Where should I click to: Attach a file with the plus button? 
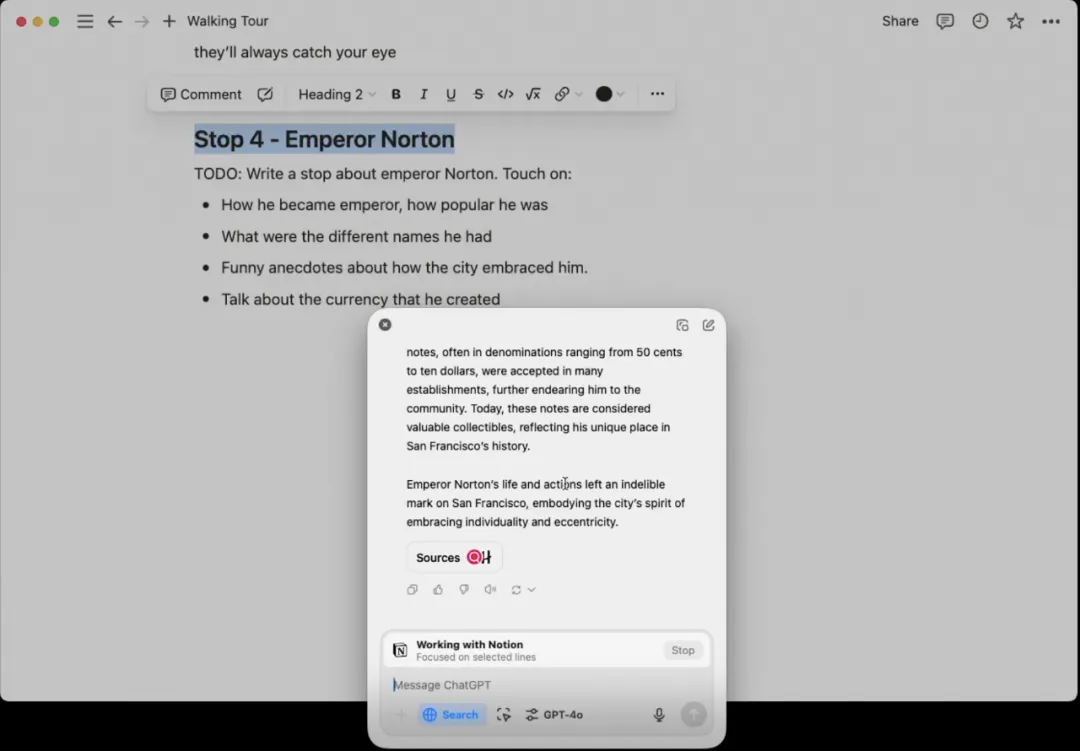click(x=401, y=714)
